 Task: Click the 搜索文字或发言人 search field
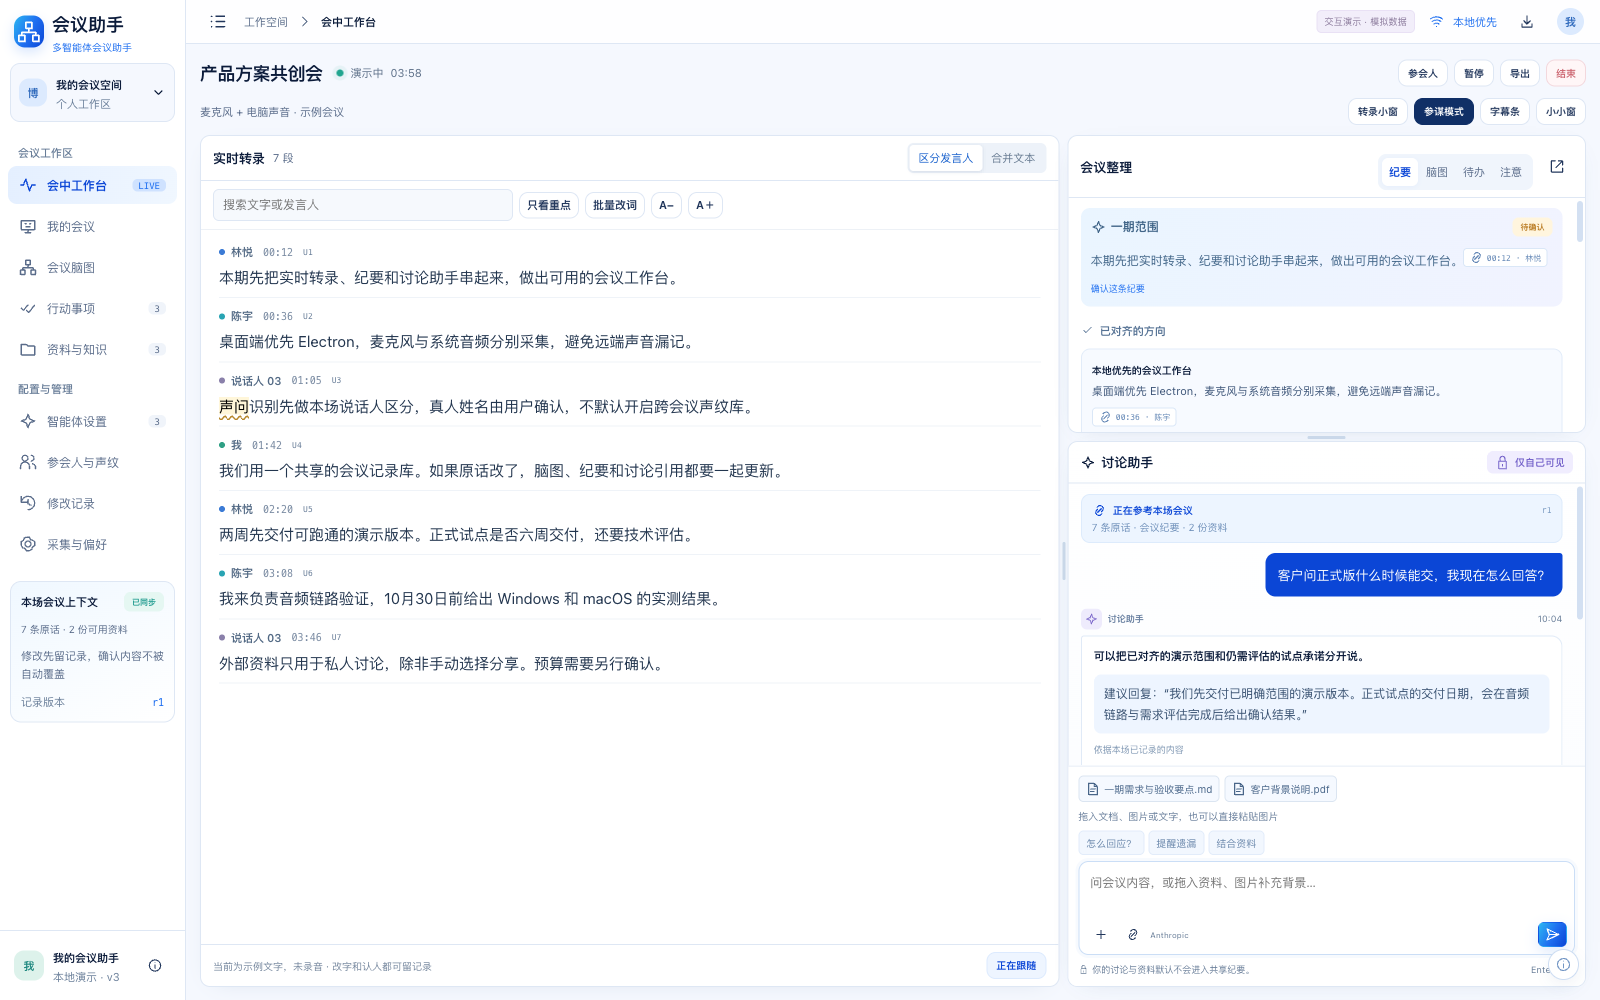pyautogui.click(x=363, y=205)
